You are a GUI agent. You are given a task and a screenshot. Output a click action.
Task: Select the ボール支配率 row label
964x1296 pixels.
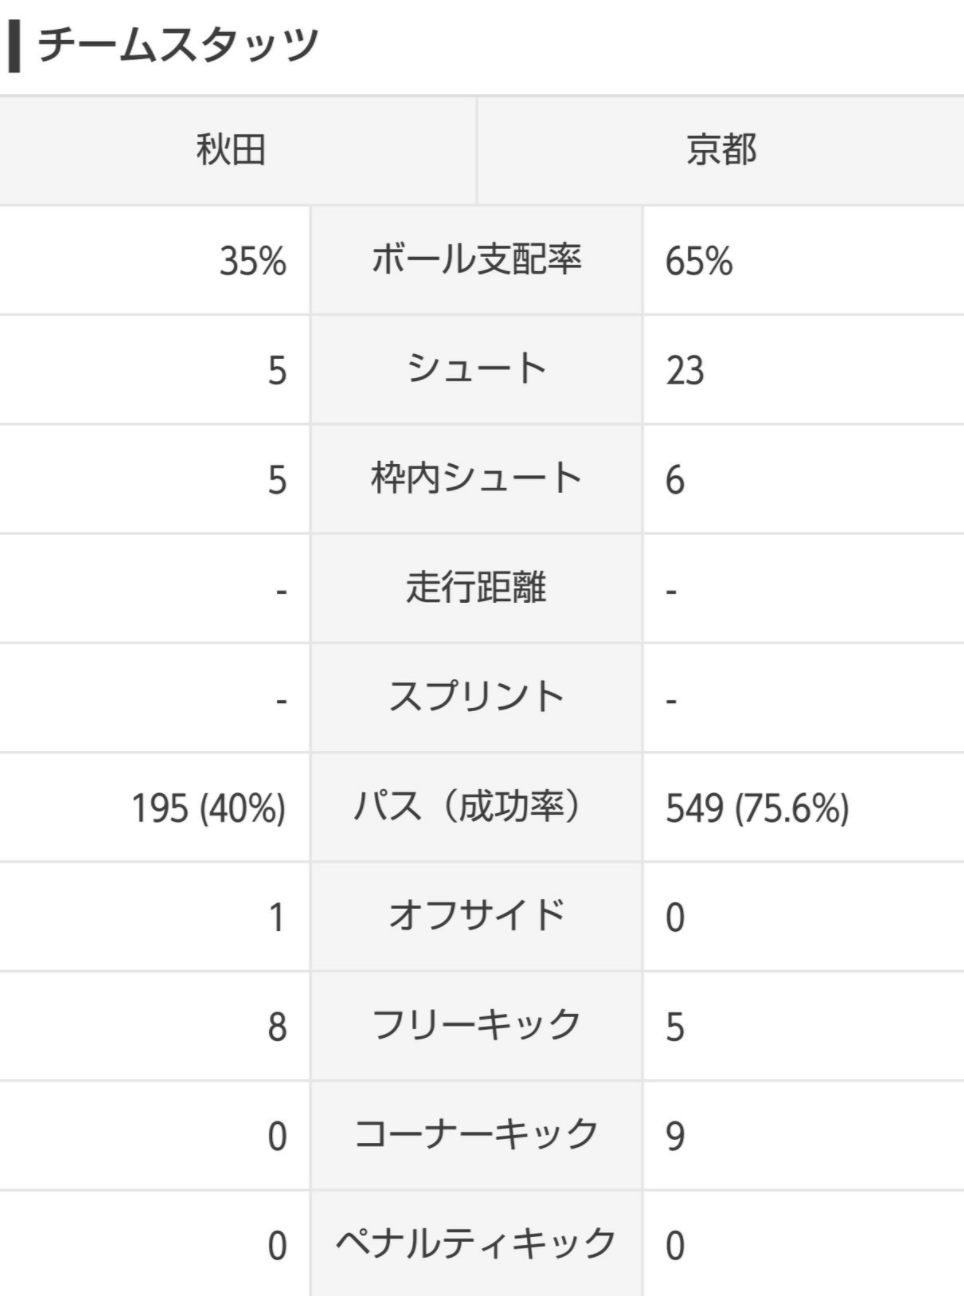(476, 260)
